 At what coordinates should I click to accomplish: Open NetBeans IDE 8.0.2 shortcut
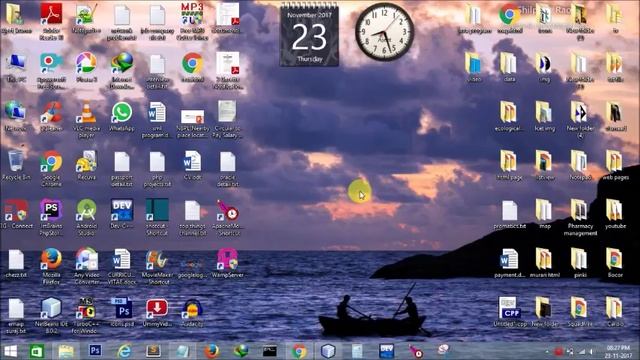point(51,315)
